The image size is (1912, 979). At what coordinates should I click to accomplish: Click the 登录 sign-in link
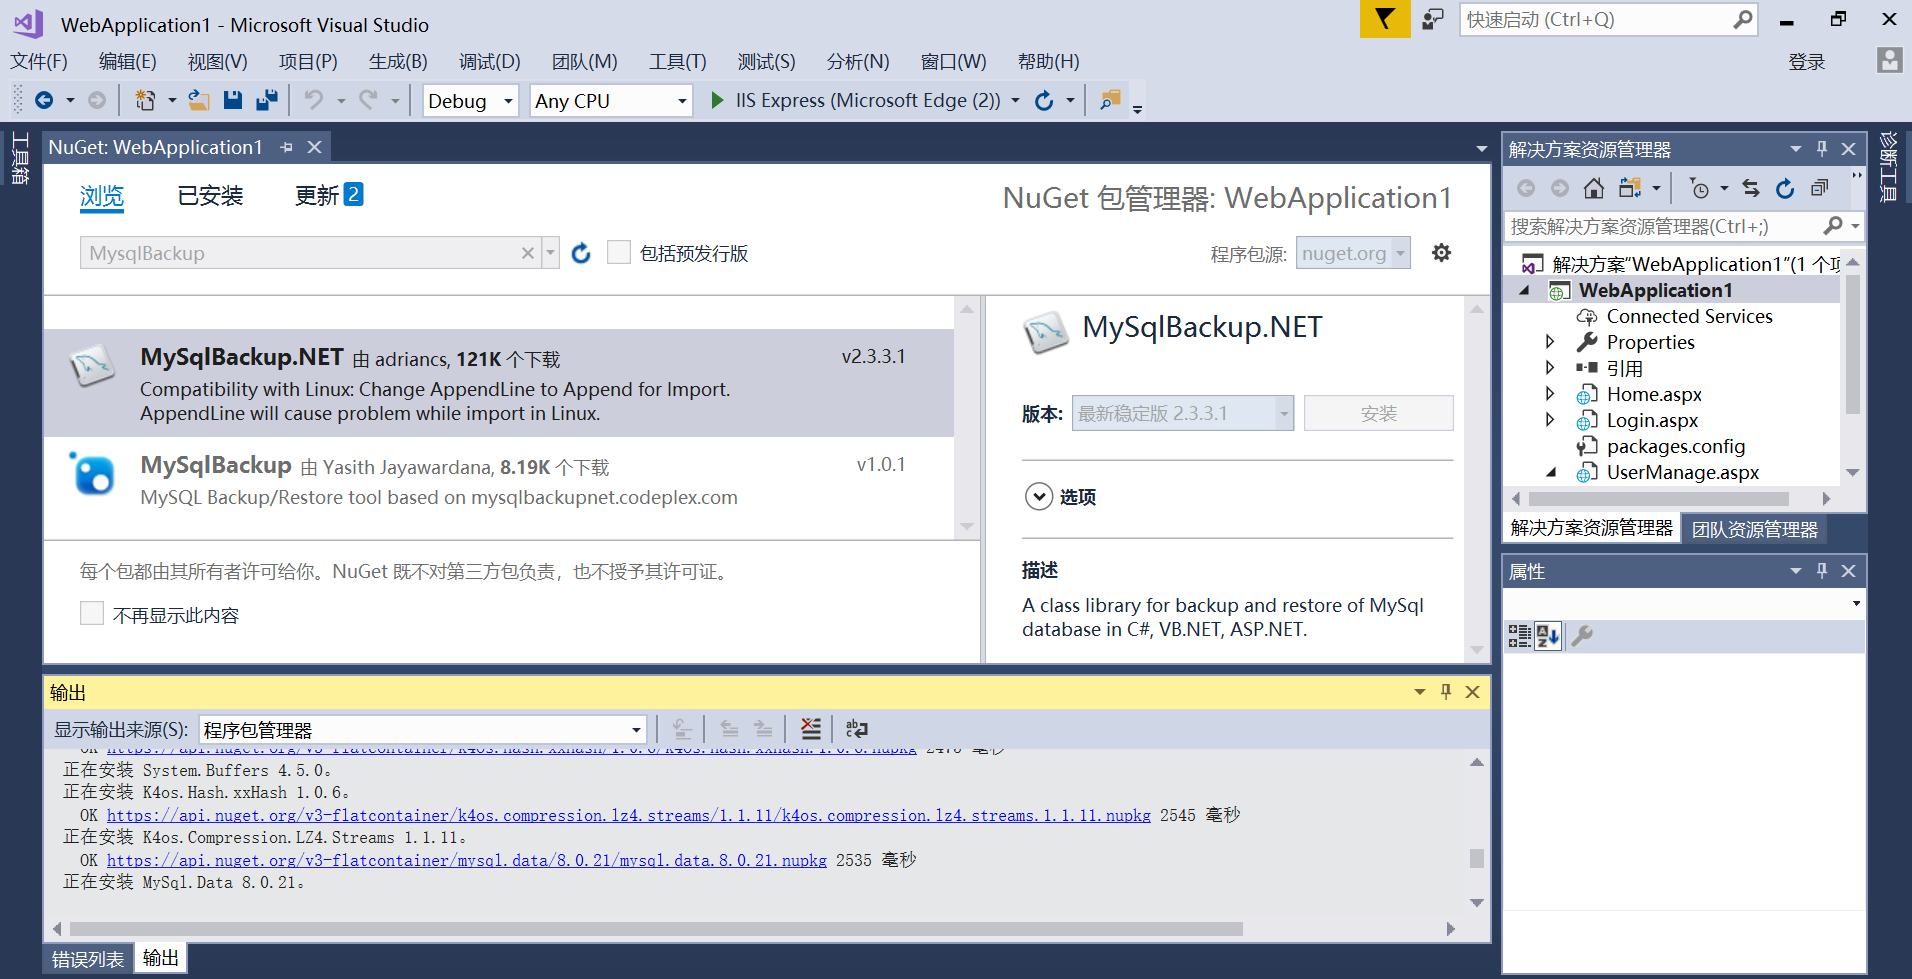click(x=1807, y=62)
